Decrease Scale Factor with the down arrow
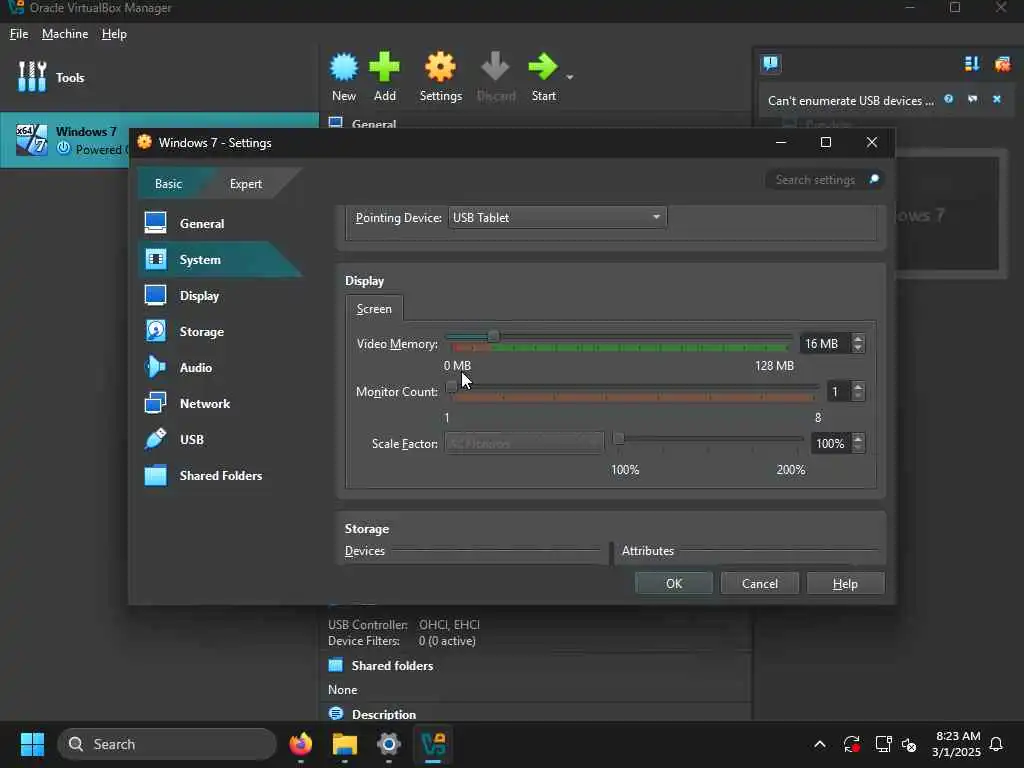This screenshot has height=768, width=1024. coord(858,448)
